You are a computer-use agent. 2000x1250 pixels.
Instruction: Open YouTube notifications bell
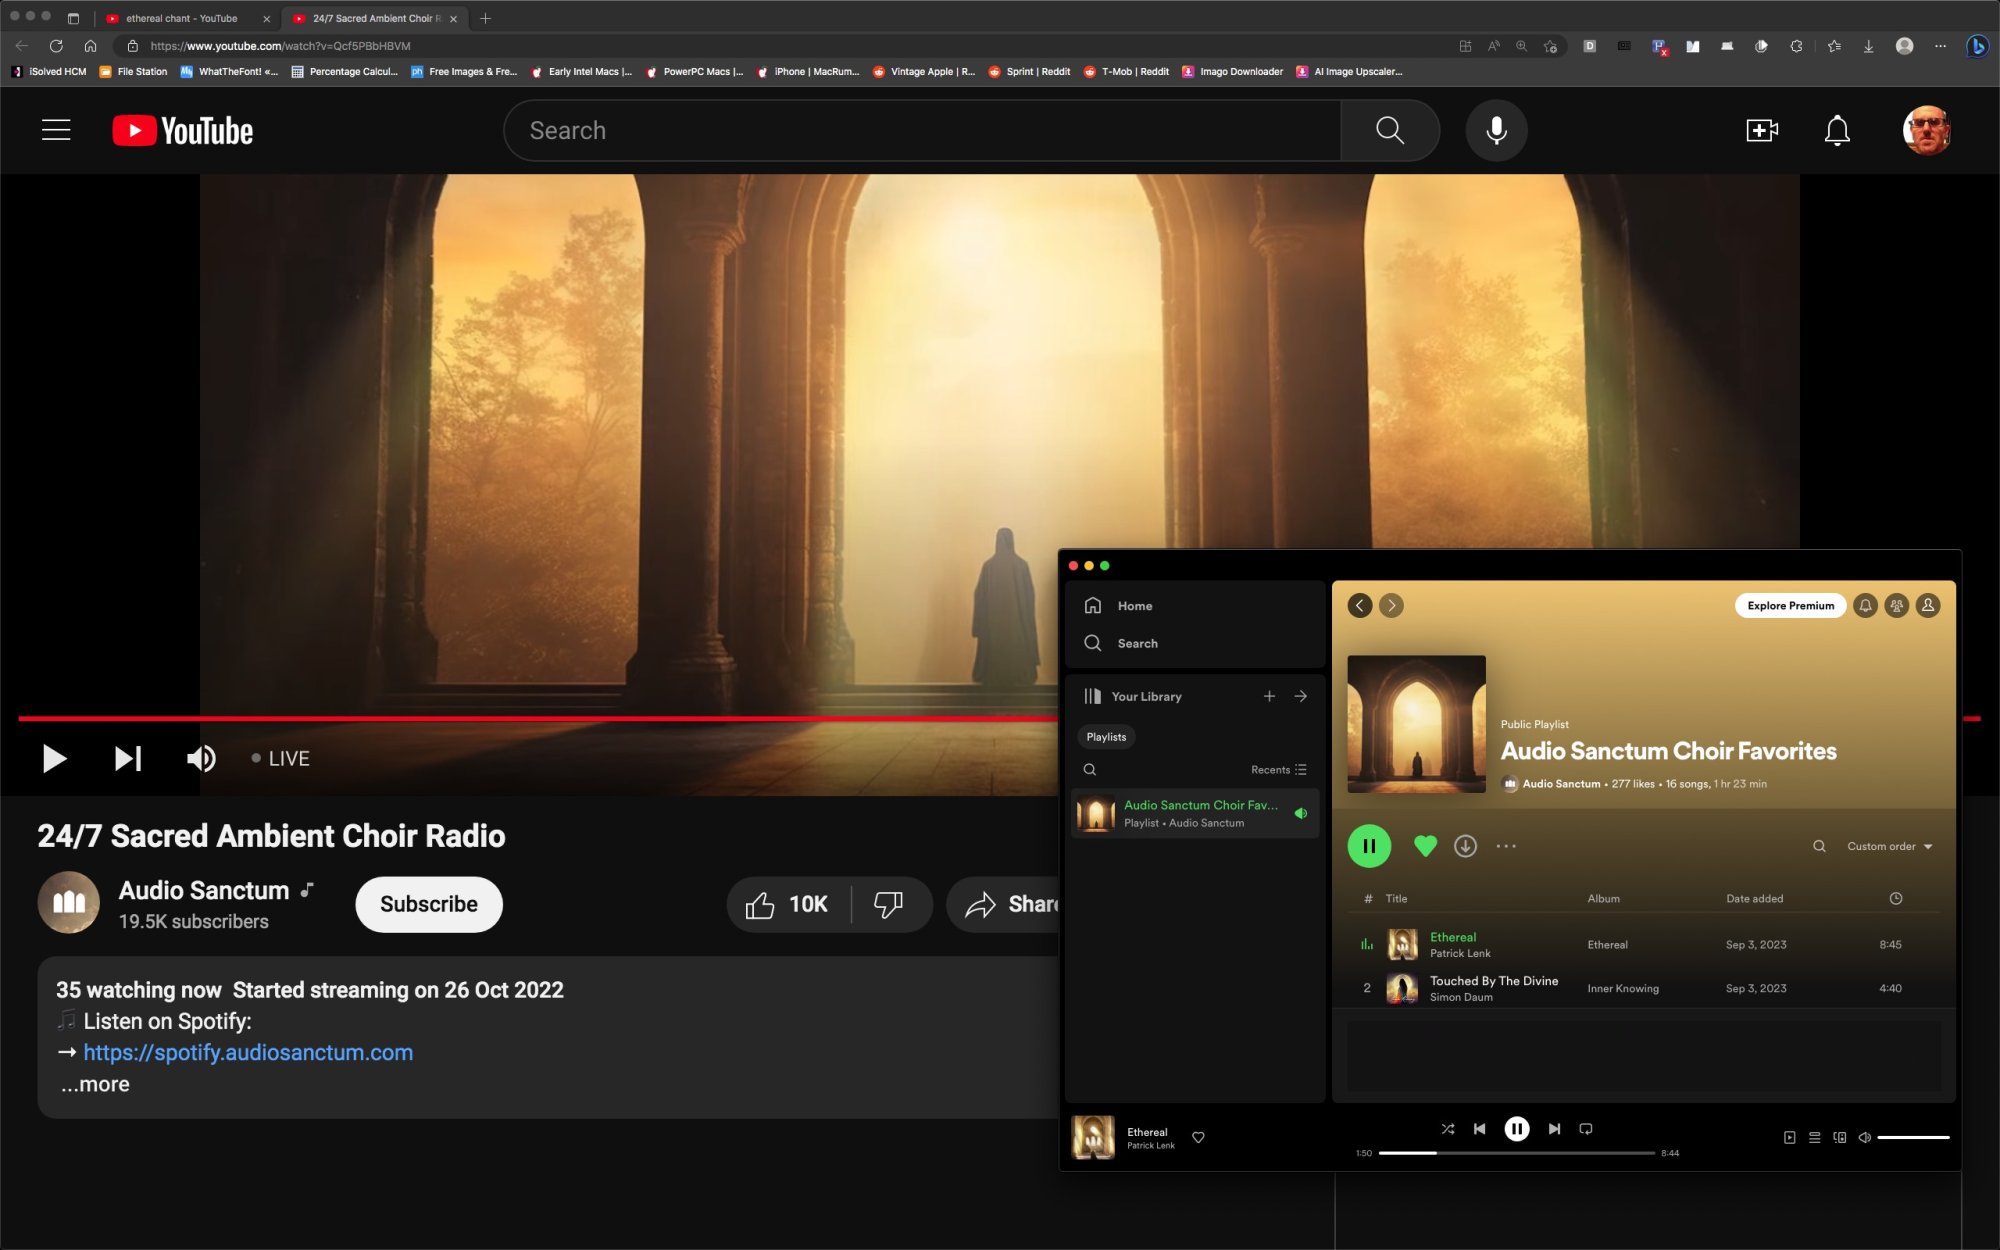[1836, 130]
